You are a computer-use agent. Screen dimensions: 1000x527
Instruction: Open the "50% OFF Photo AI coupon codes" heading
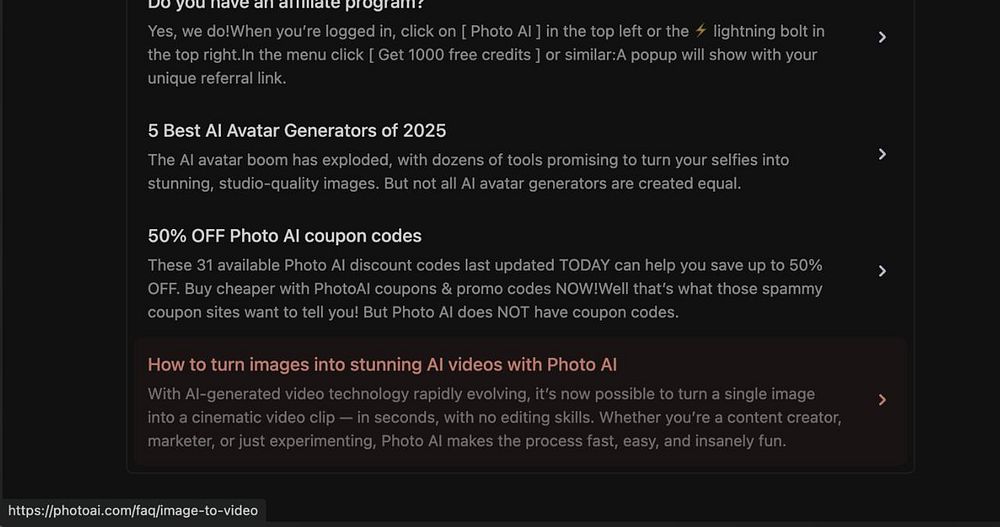pyautogui.click(x=285, y=236)
